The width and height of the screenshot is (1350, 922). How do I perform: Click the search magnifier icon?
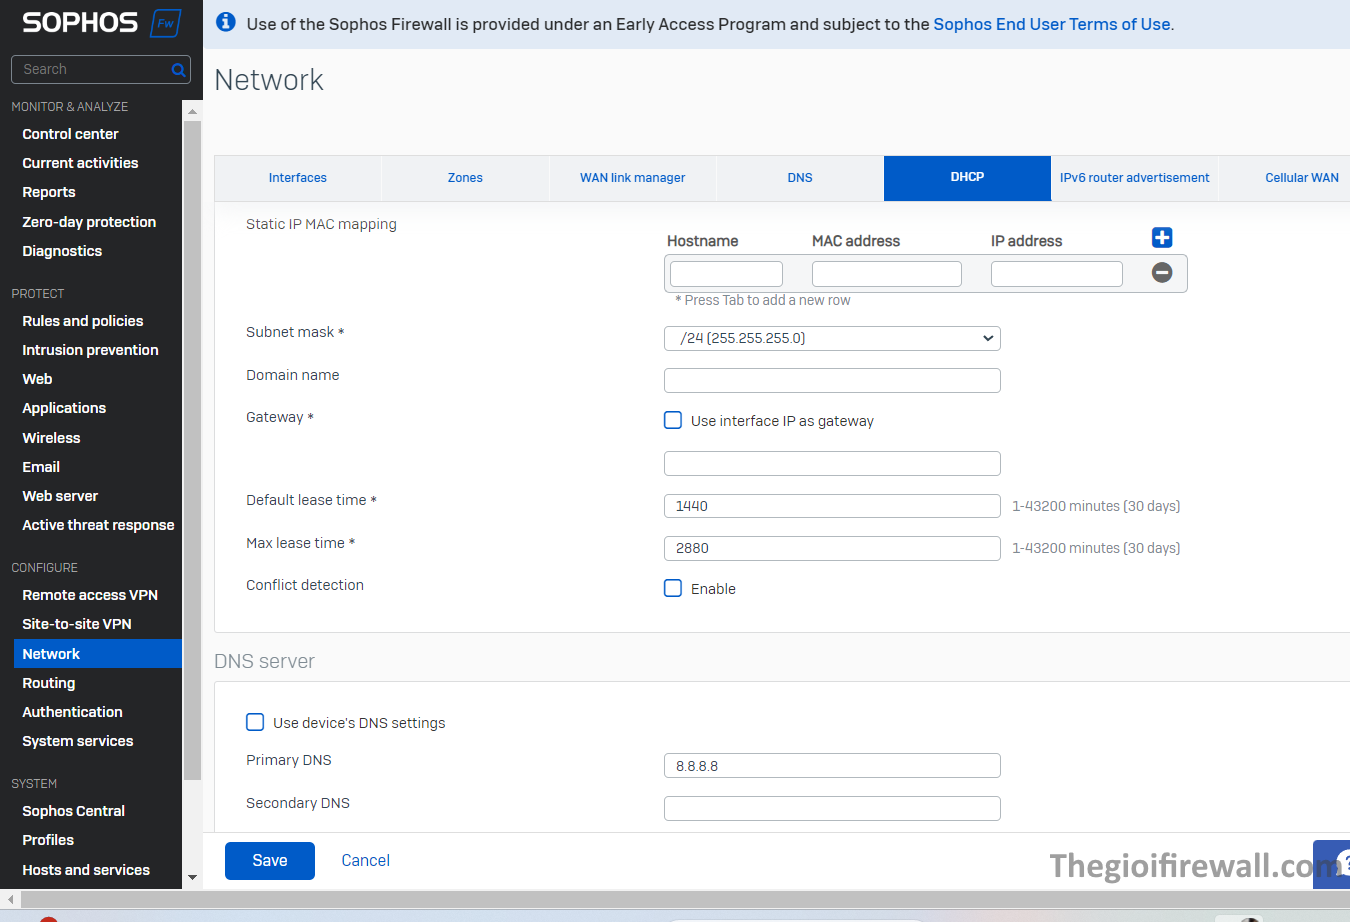click(179, 70)
